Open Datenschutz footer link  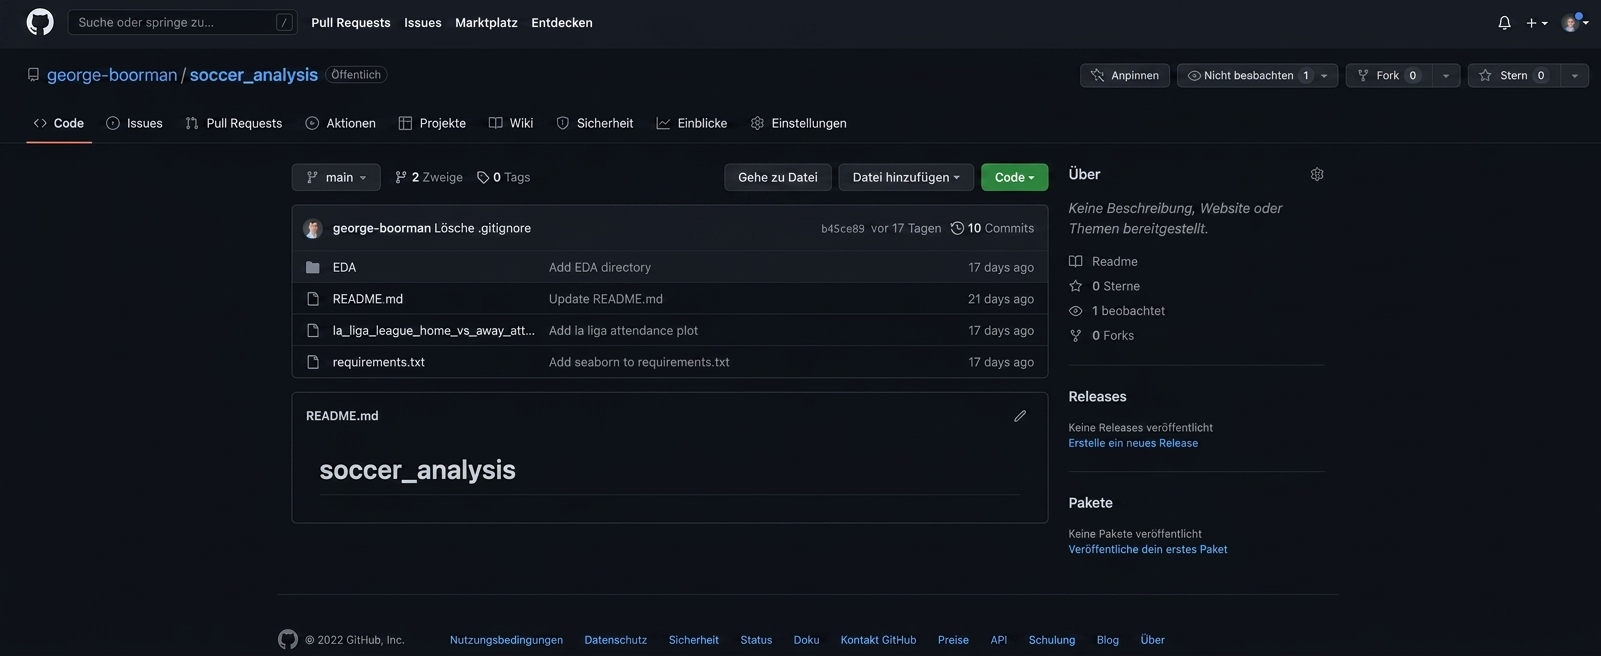coord(616,640)
